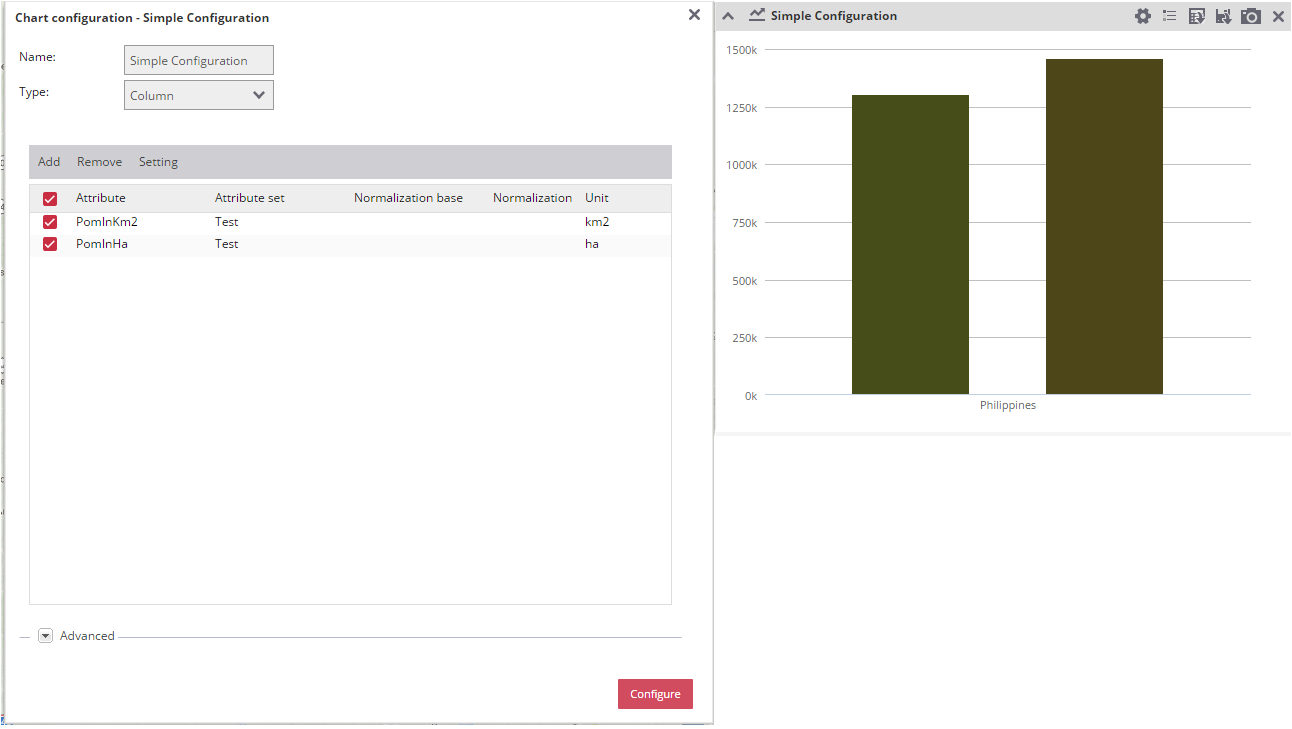Viewport: 1292px width, 729px height.
Task: Click the shorter green bar in the chart
Action: [910, 245]
